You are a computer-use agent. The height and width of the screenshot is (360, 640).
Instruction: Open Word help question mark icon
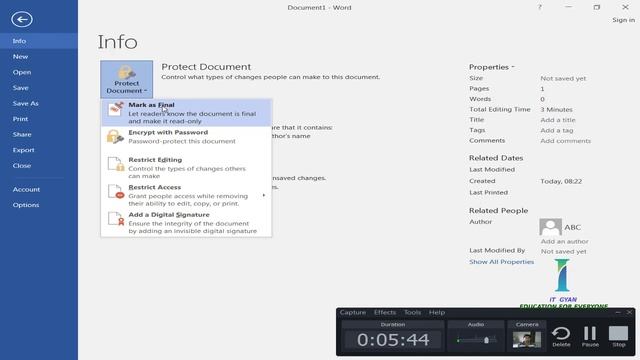tap(540, 7)
